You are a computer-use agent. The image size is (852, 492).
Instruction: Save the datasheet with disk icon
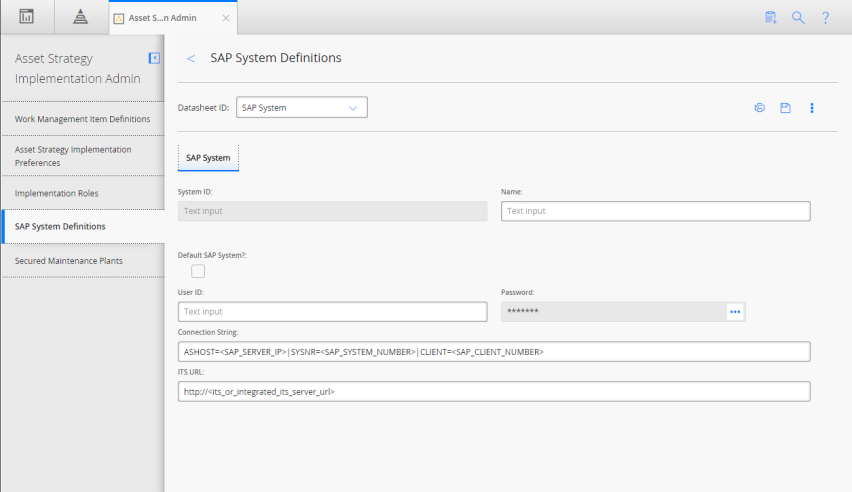[786, 108]
